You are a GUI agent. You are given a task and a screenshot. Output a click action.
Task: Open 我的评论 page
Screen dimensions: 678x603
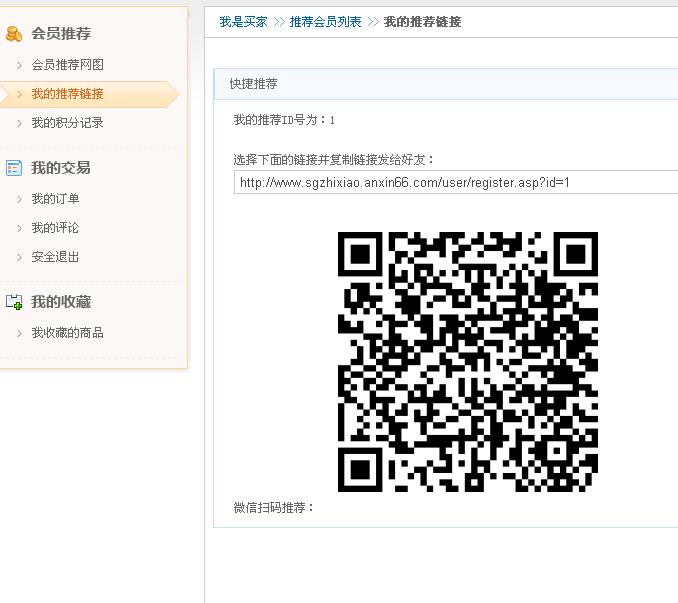coord(55,228)
